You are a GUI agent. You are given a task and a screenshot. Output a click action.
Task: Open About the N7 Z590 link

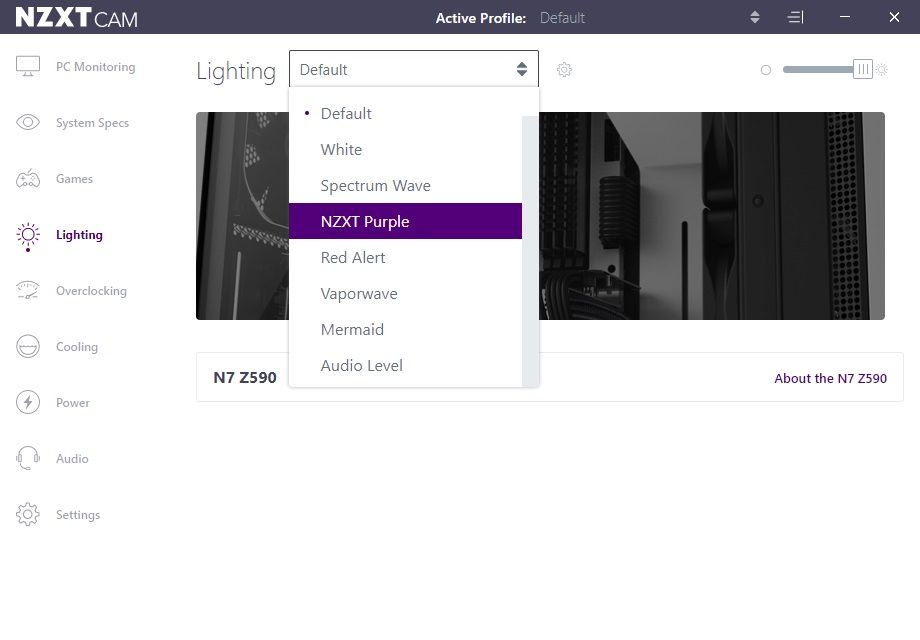point(830,378)
